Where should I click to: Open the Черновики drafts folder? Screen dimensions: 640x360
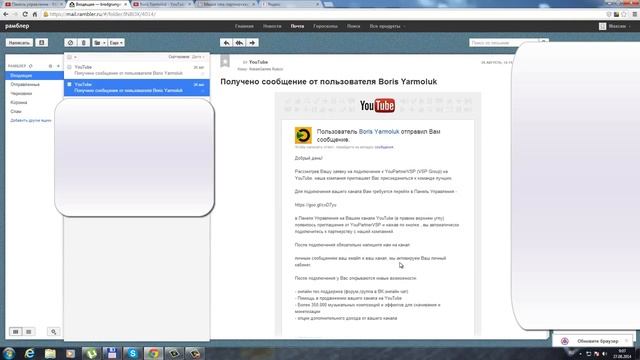point(21,93)
